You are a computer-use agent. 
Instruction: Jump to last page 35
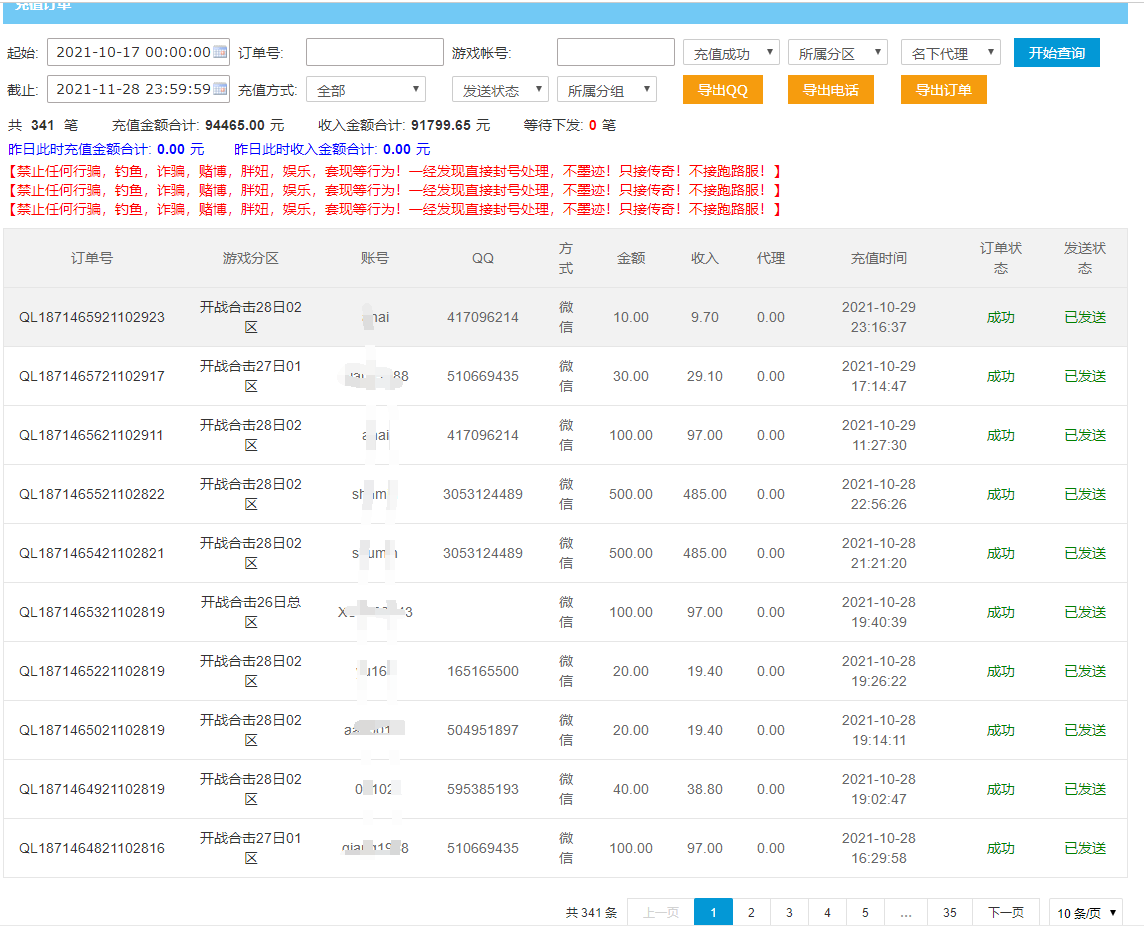tap(949, 912)
